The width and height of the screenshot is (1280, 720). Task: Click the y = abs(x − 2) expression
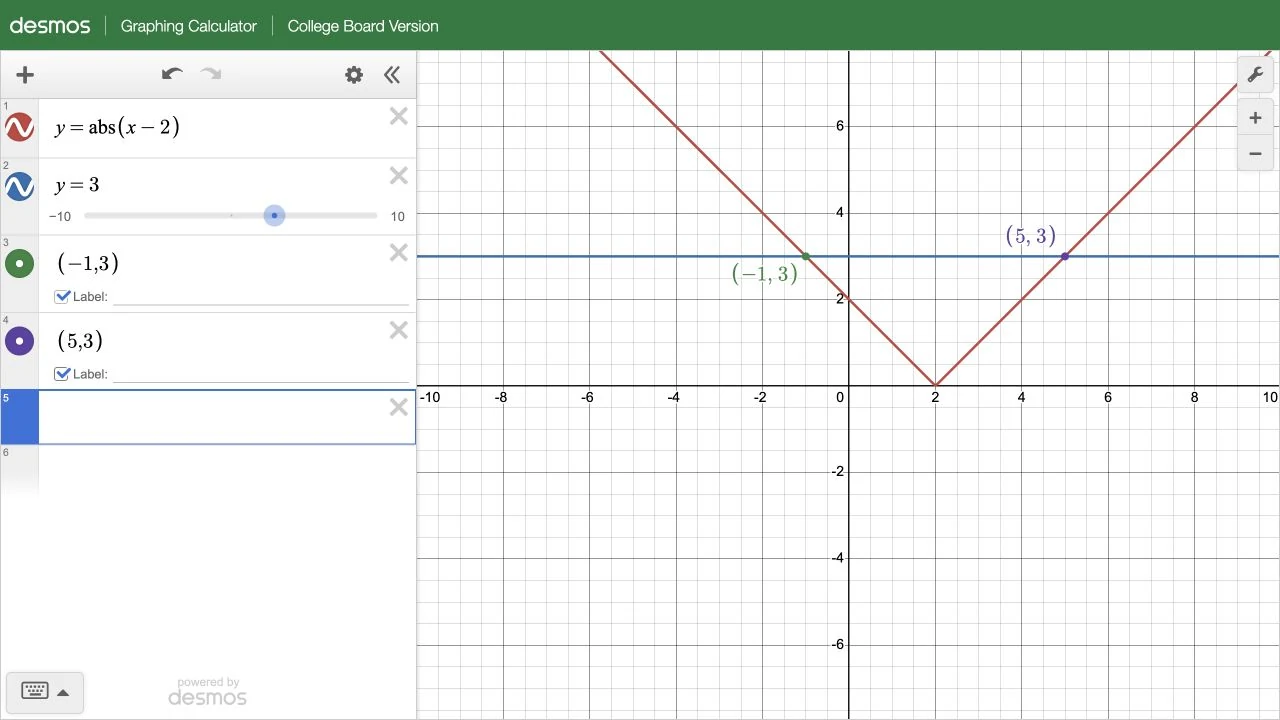[x=117, y=127]
